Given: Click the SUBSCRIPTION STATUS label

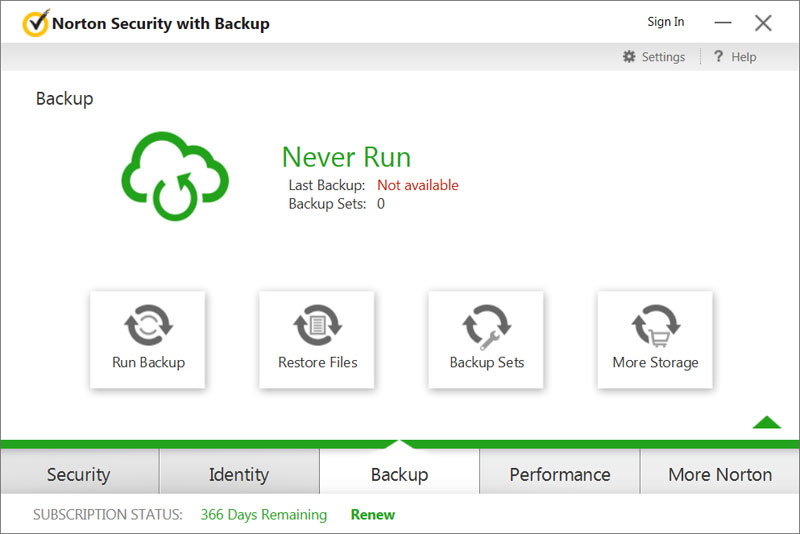Looking at the screenshot, I should point(108,515).
